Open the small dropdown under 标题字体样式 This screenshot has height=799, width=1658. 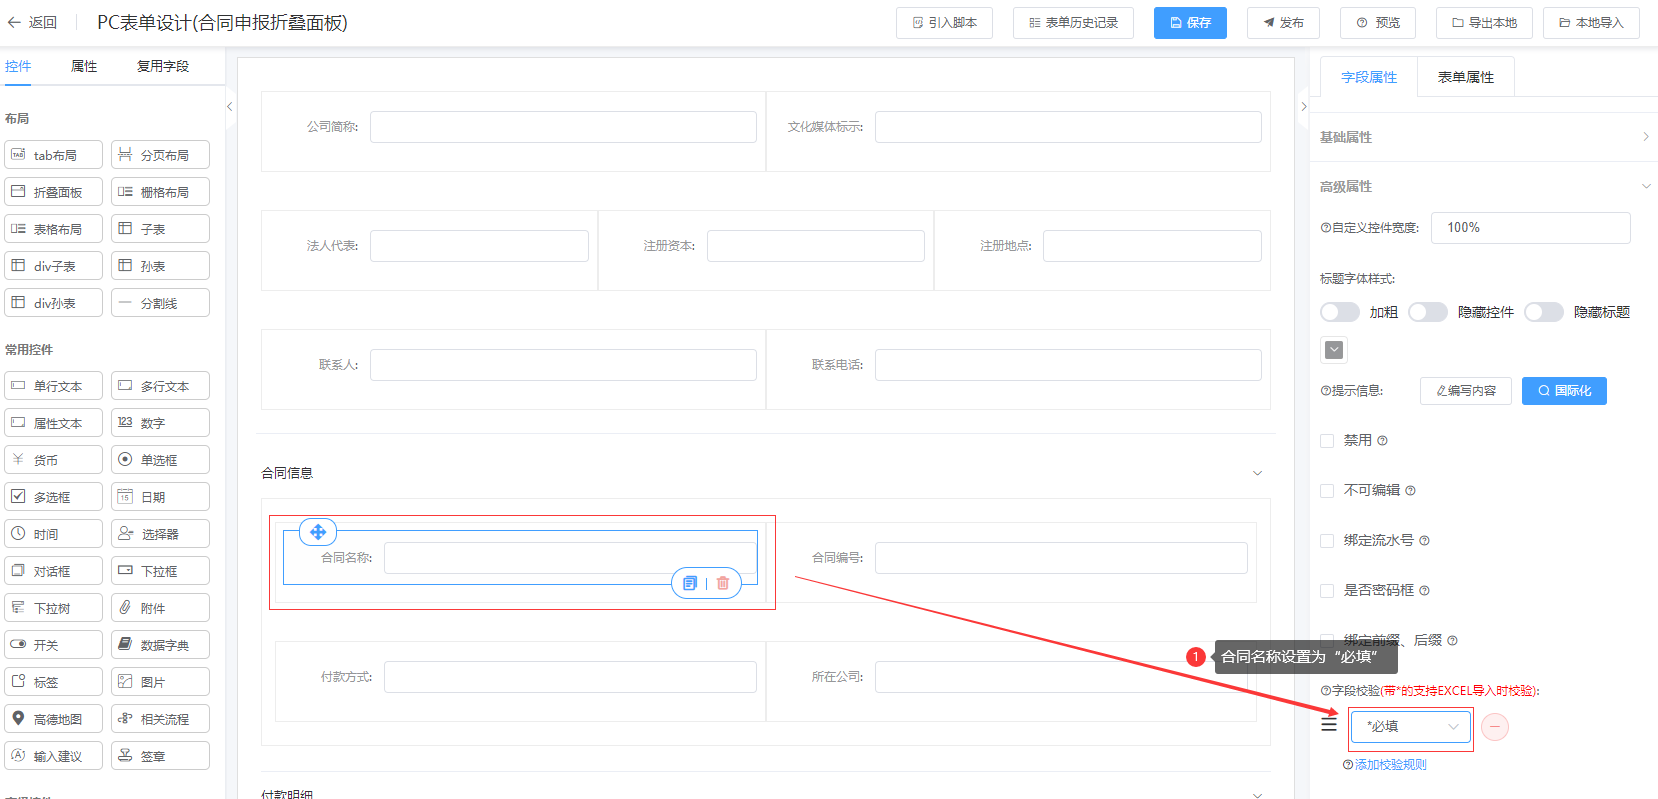(x=1334, y=349)
